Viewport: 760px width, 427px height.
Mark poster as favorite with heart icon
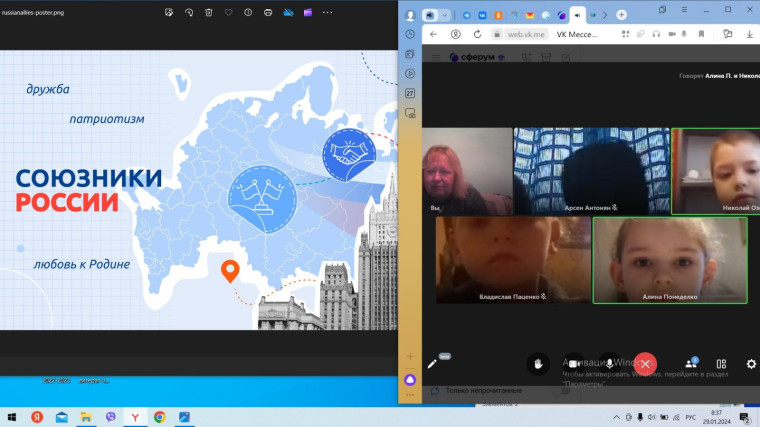point(228,13)
